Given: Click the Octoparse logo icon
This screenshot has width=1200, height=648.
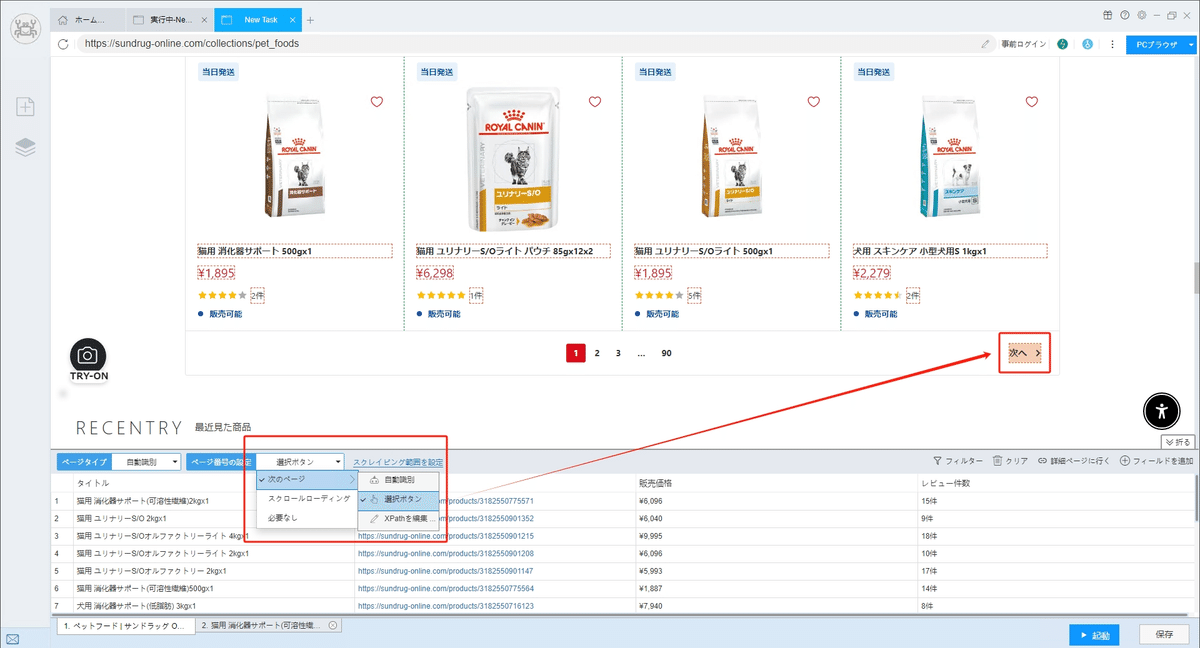Looking at the screenshot, I should (25, 27).
